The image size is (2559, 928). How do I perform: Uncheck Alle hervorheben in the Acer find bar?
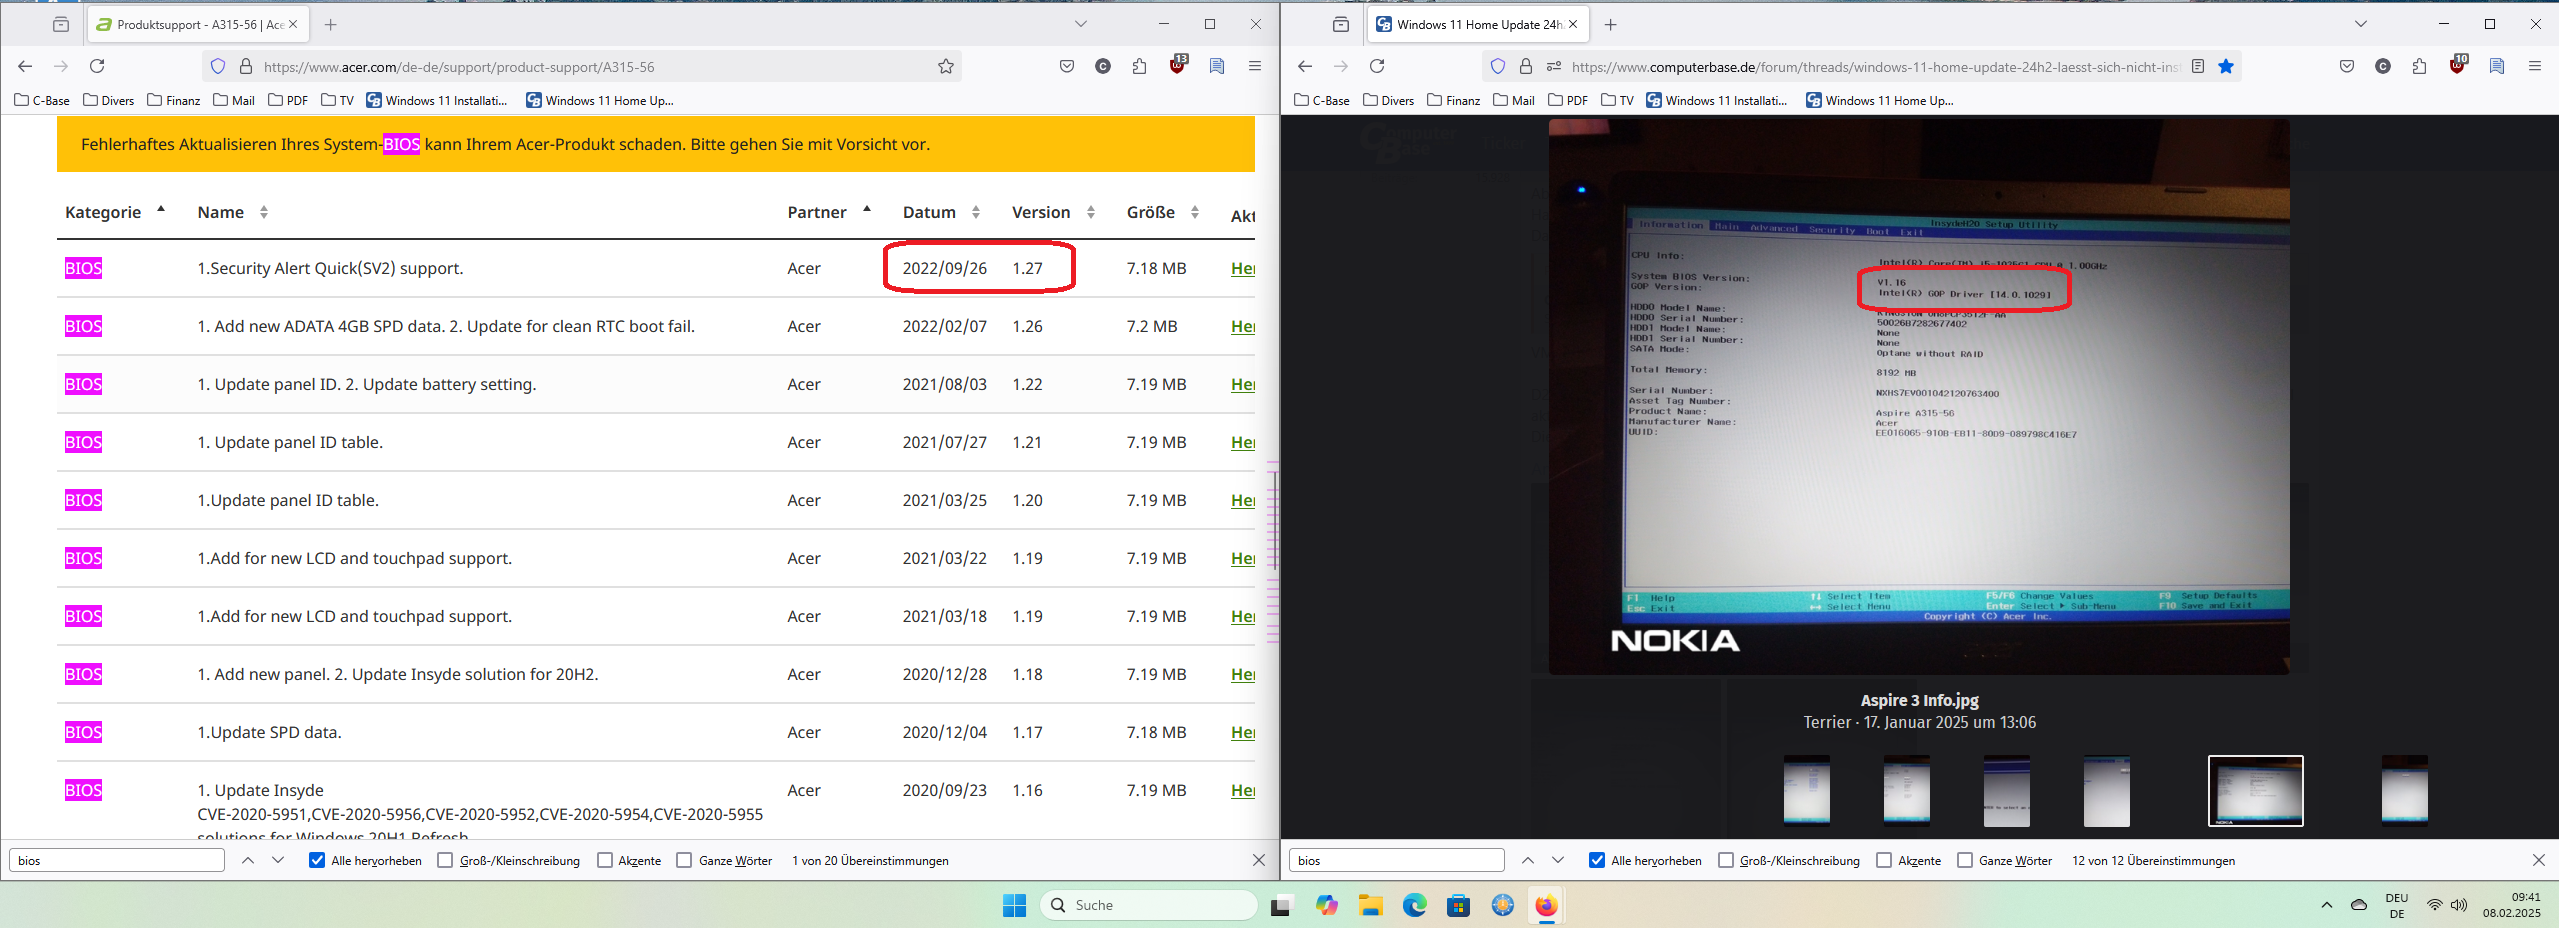[x=317, y=860]
